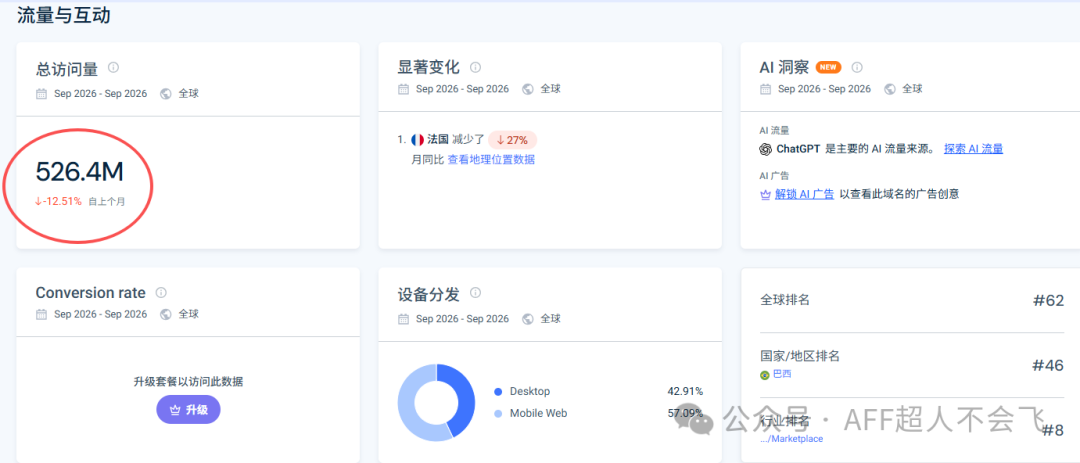Open 巴西 country link
This screenshot has height=463, width=1080.
pos(782,374)
